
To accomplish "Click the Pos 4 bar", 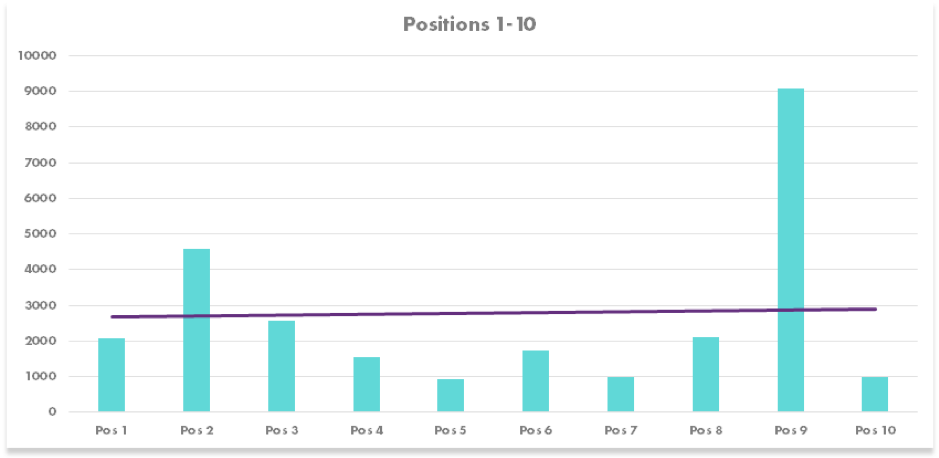I will coord(366,385).
